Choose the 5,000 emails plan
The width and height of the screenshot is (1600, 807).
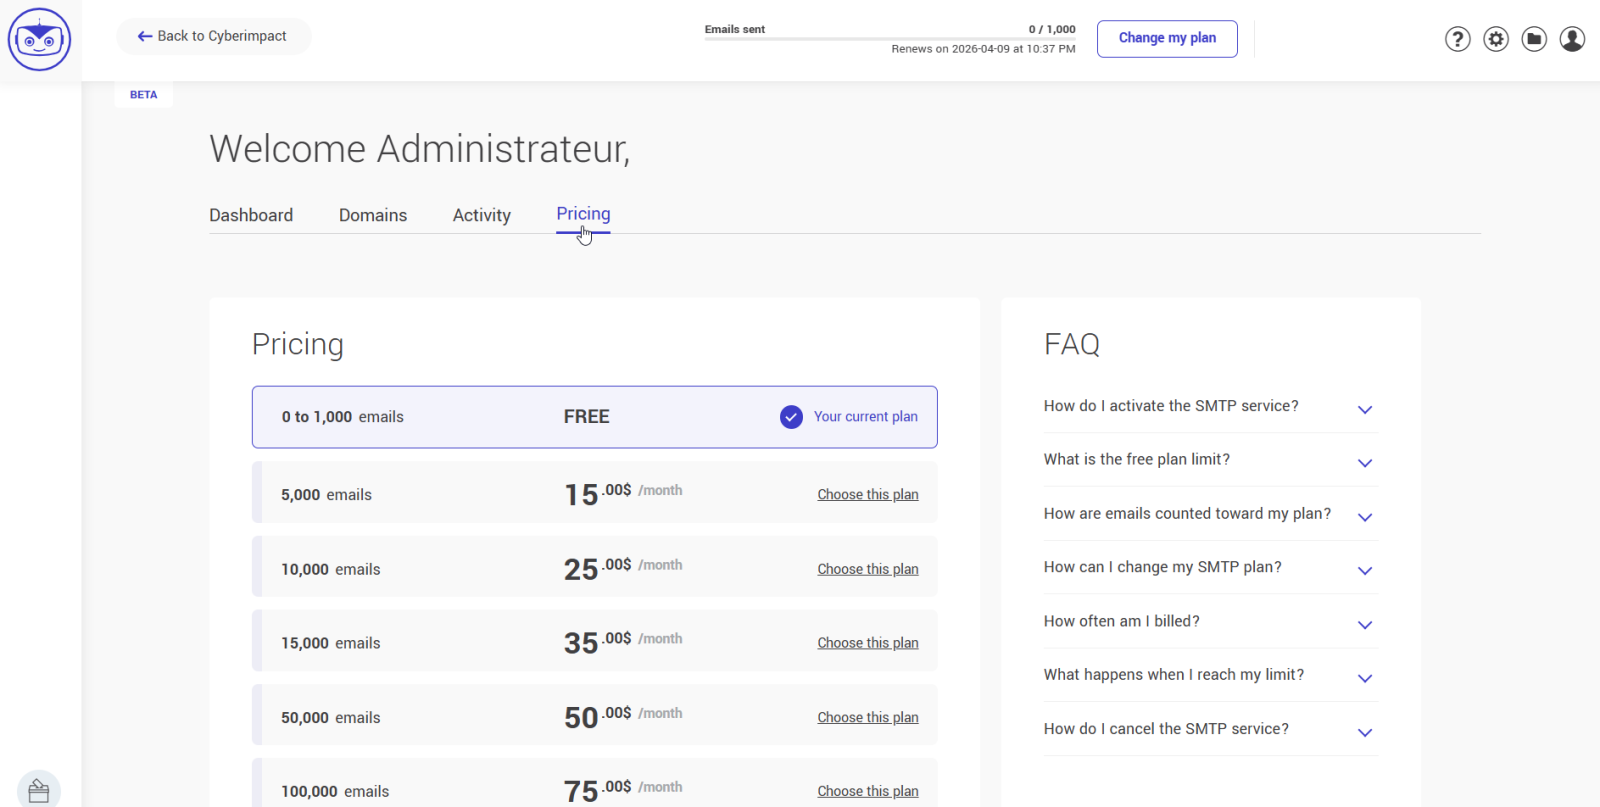click(x=867, y=495)
